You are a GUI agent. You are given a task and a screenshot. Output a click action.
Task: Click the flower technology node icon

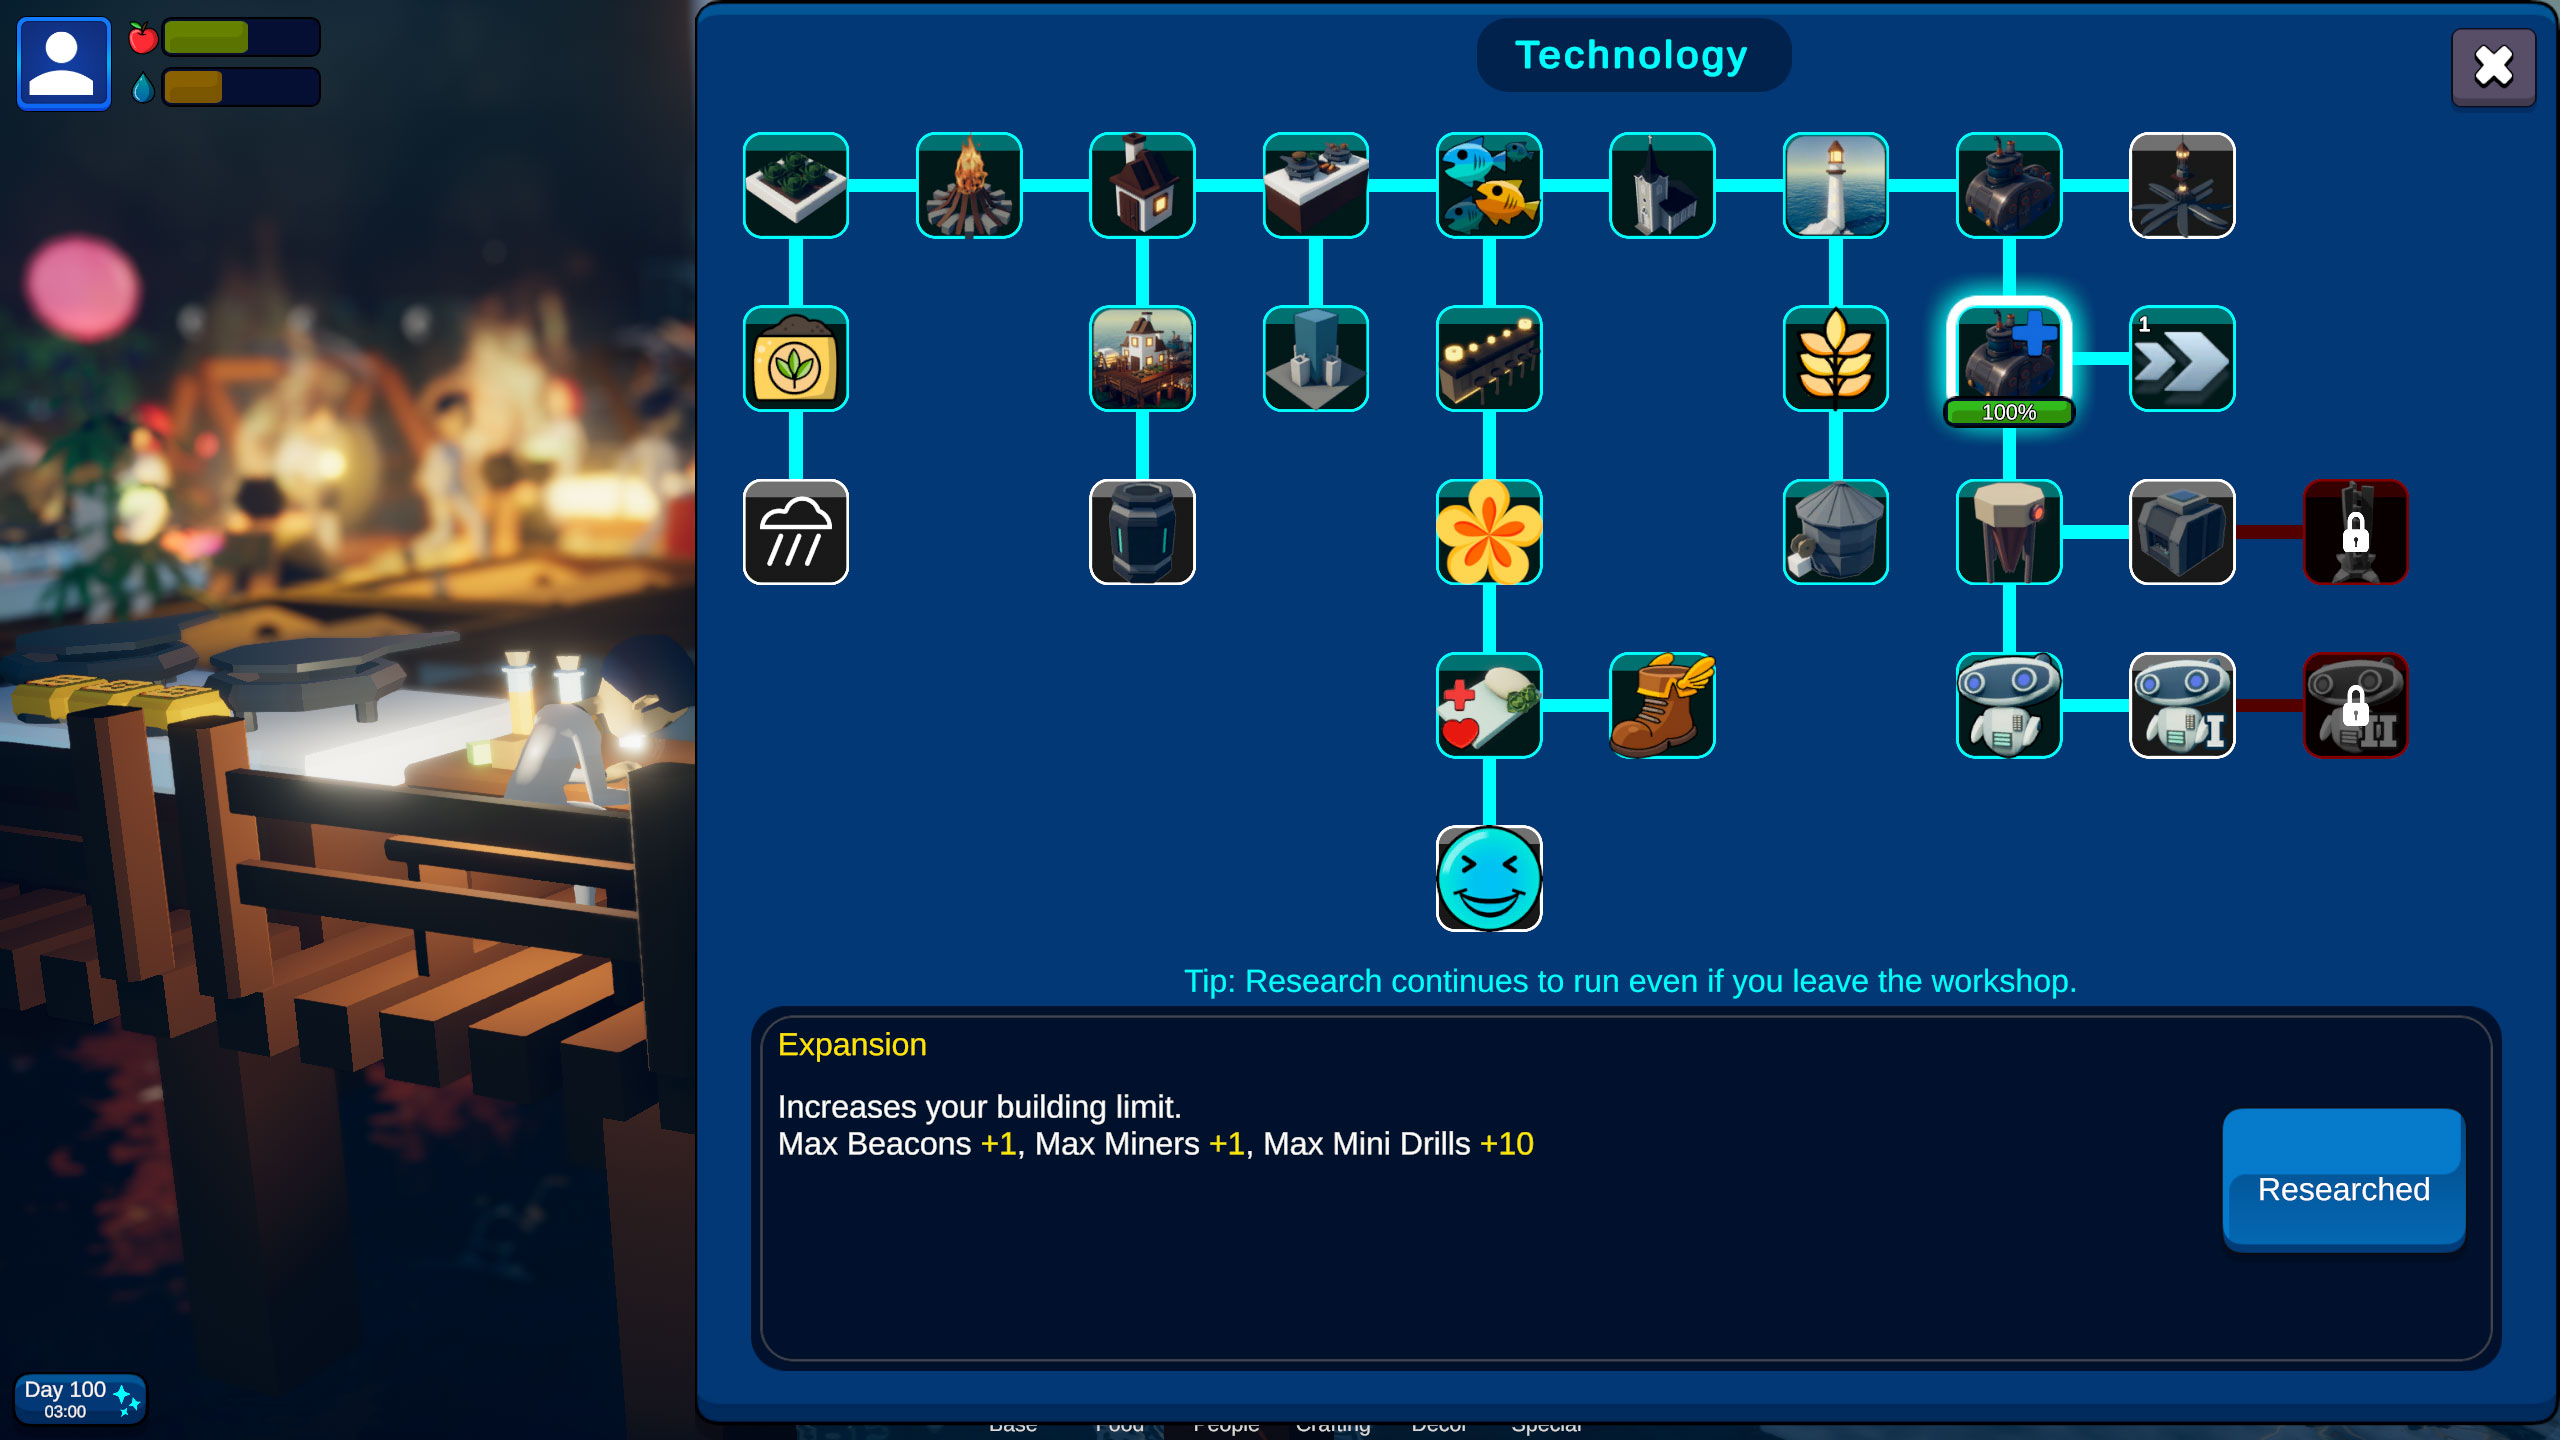[x=1489, y=531]
